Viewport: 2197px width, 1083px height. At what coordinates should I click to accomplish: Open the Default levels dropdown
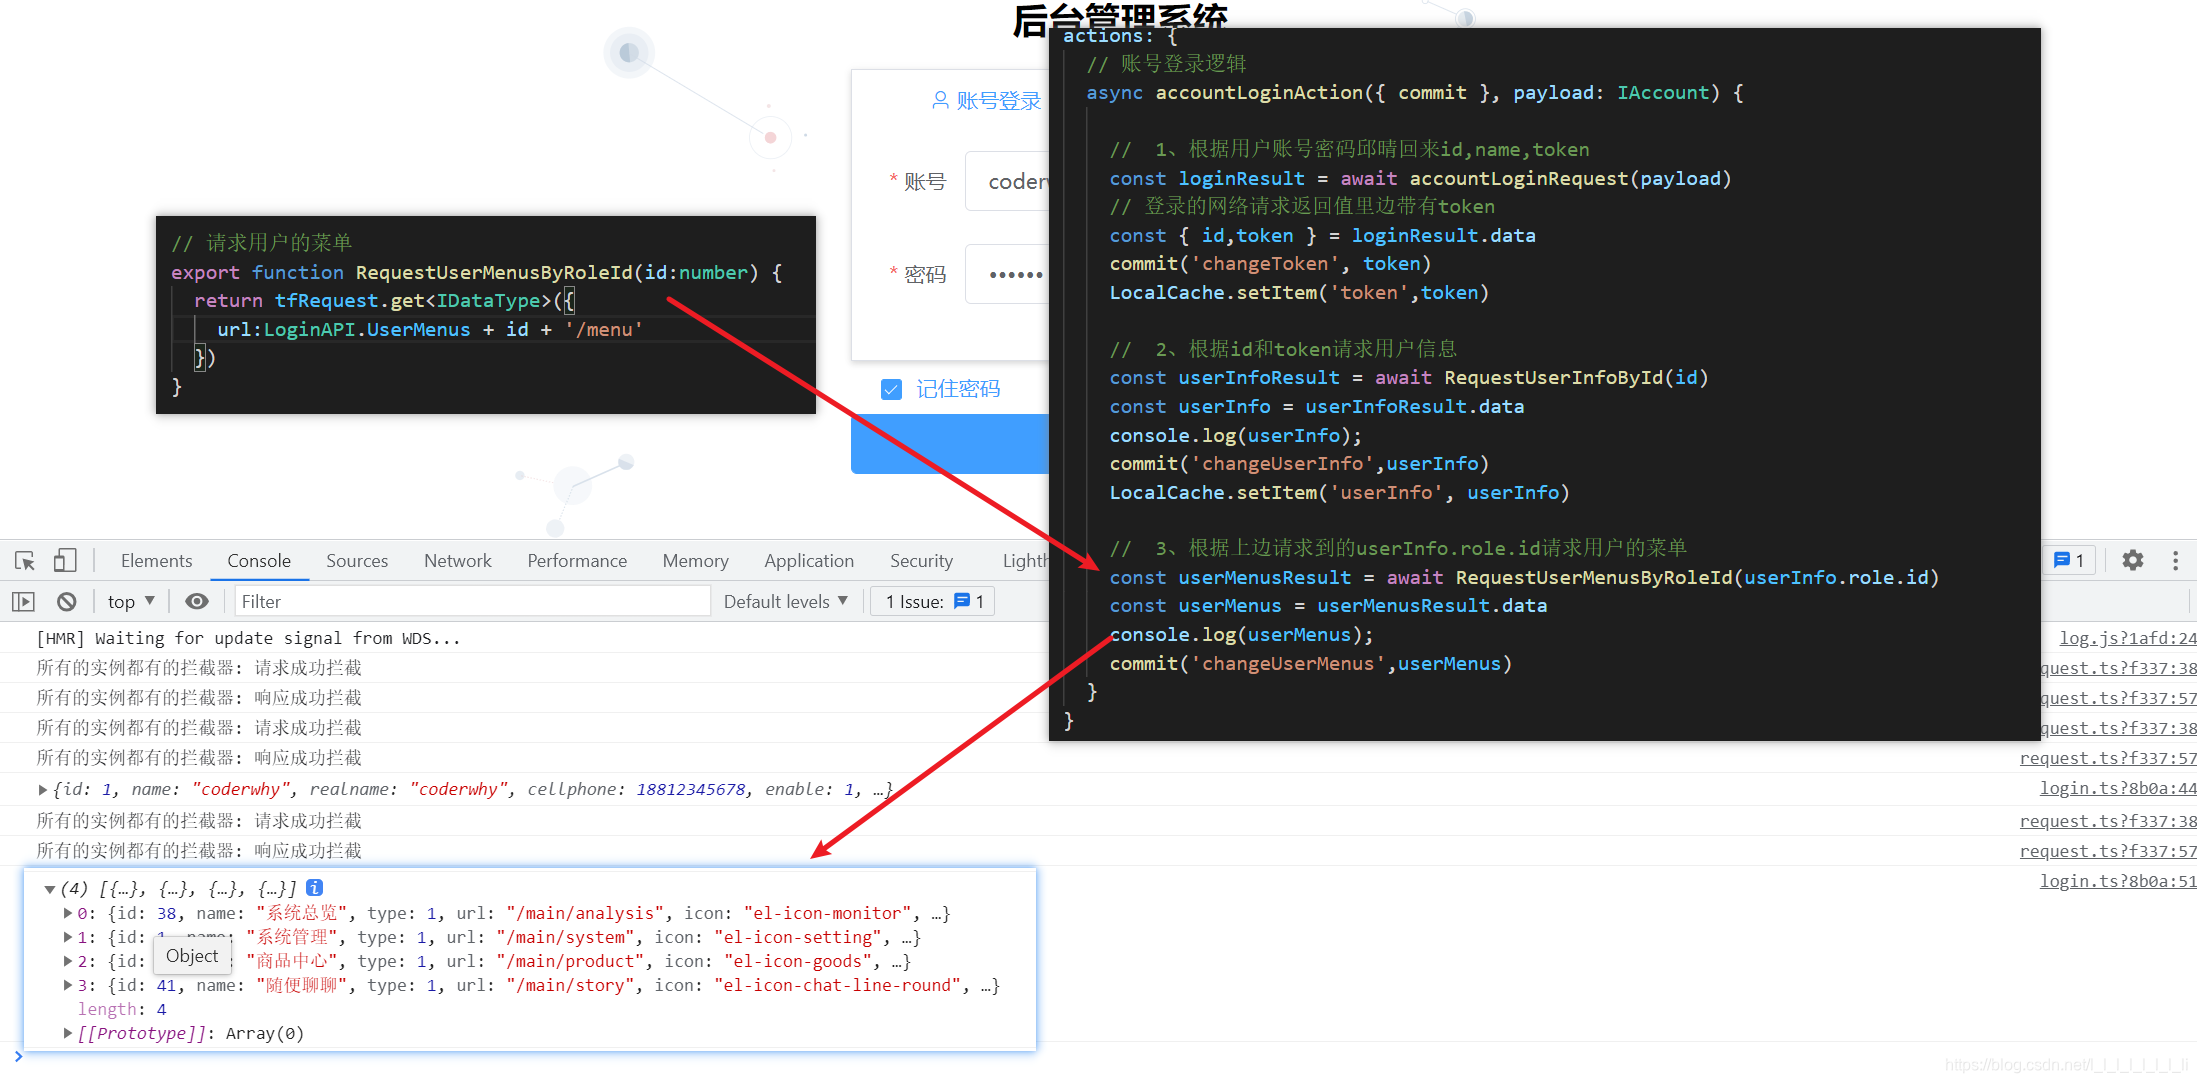tap(785, 602)
